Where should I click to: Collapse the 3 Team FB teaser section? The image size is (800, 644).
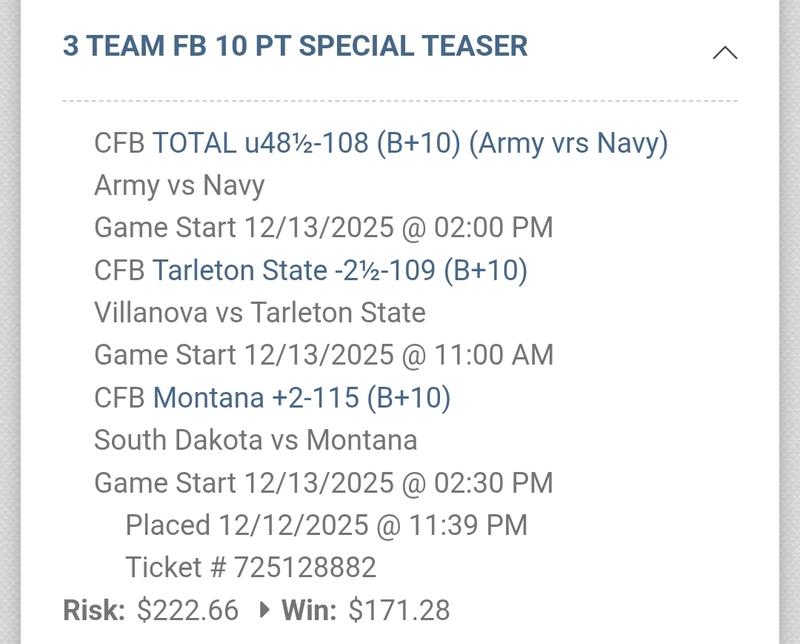coord(724,53)
